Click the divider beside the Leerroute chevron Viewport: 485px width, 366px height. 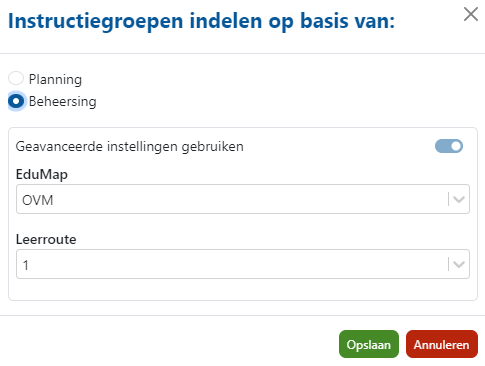pyautogui.click(x=448, y=264)
